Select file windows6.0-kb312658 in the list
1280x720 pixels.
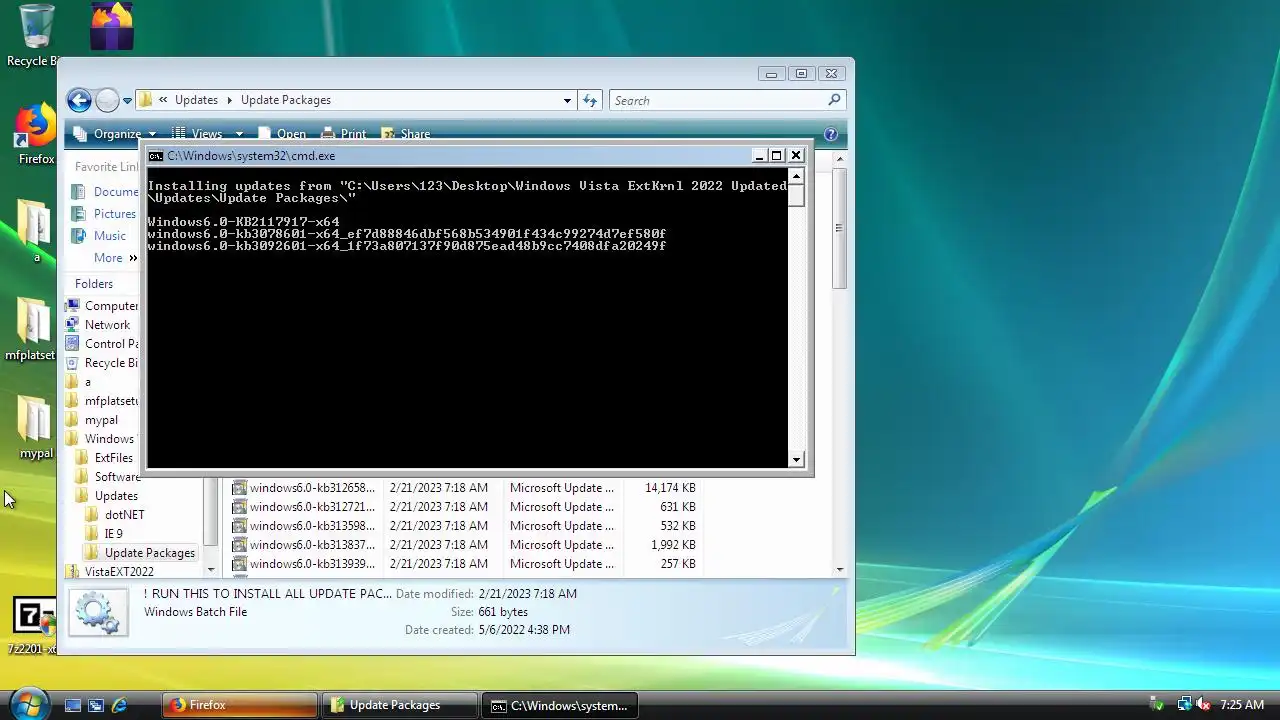(304, 488)
